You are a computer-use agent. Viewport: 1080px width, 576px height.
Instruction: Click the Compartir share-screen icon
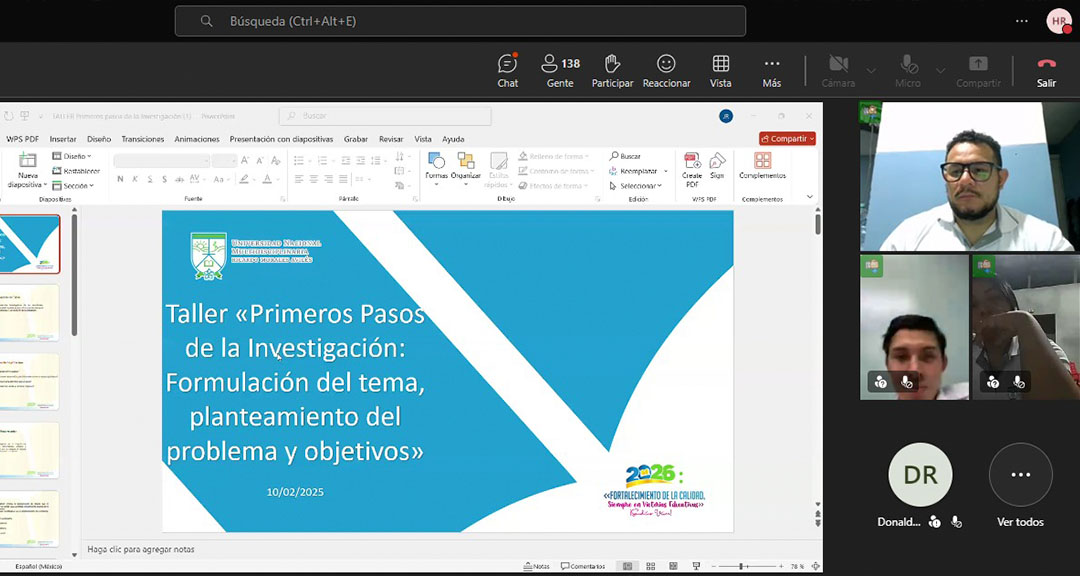(978, 70)
